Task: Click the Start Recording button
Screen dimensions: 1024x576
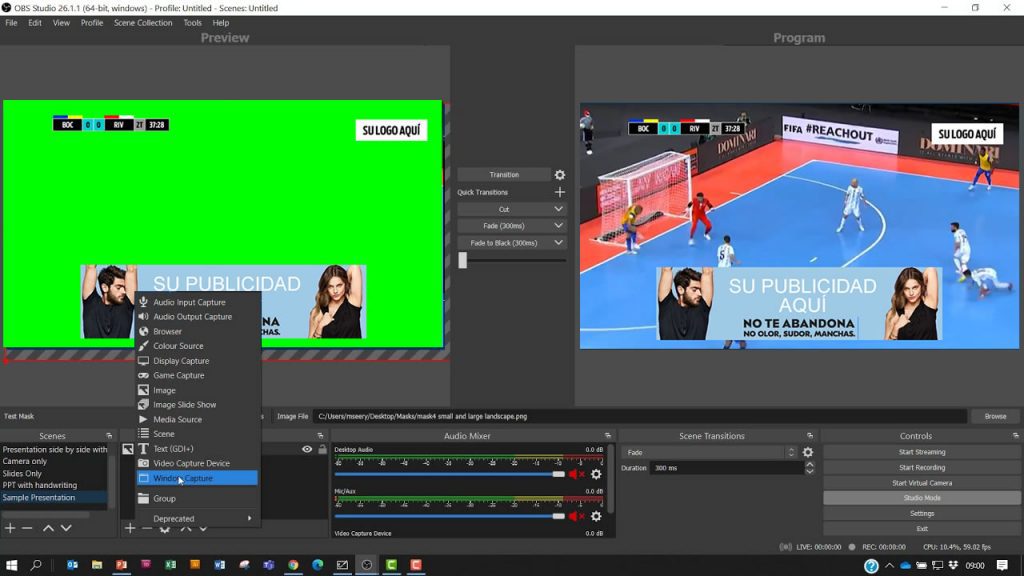Action: (x=921, y=467)
